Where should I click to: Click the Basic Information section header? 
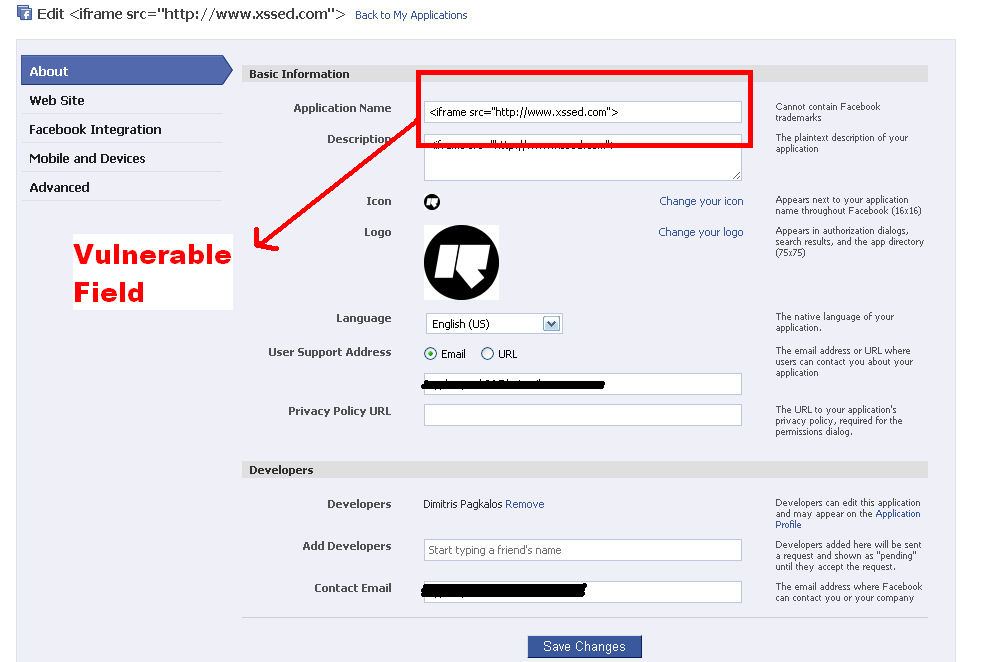click(584, 74)
